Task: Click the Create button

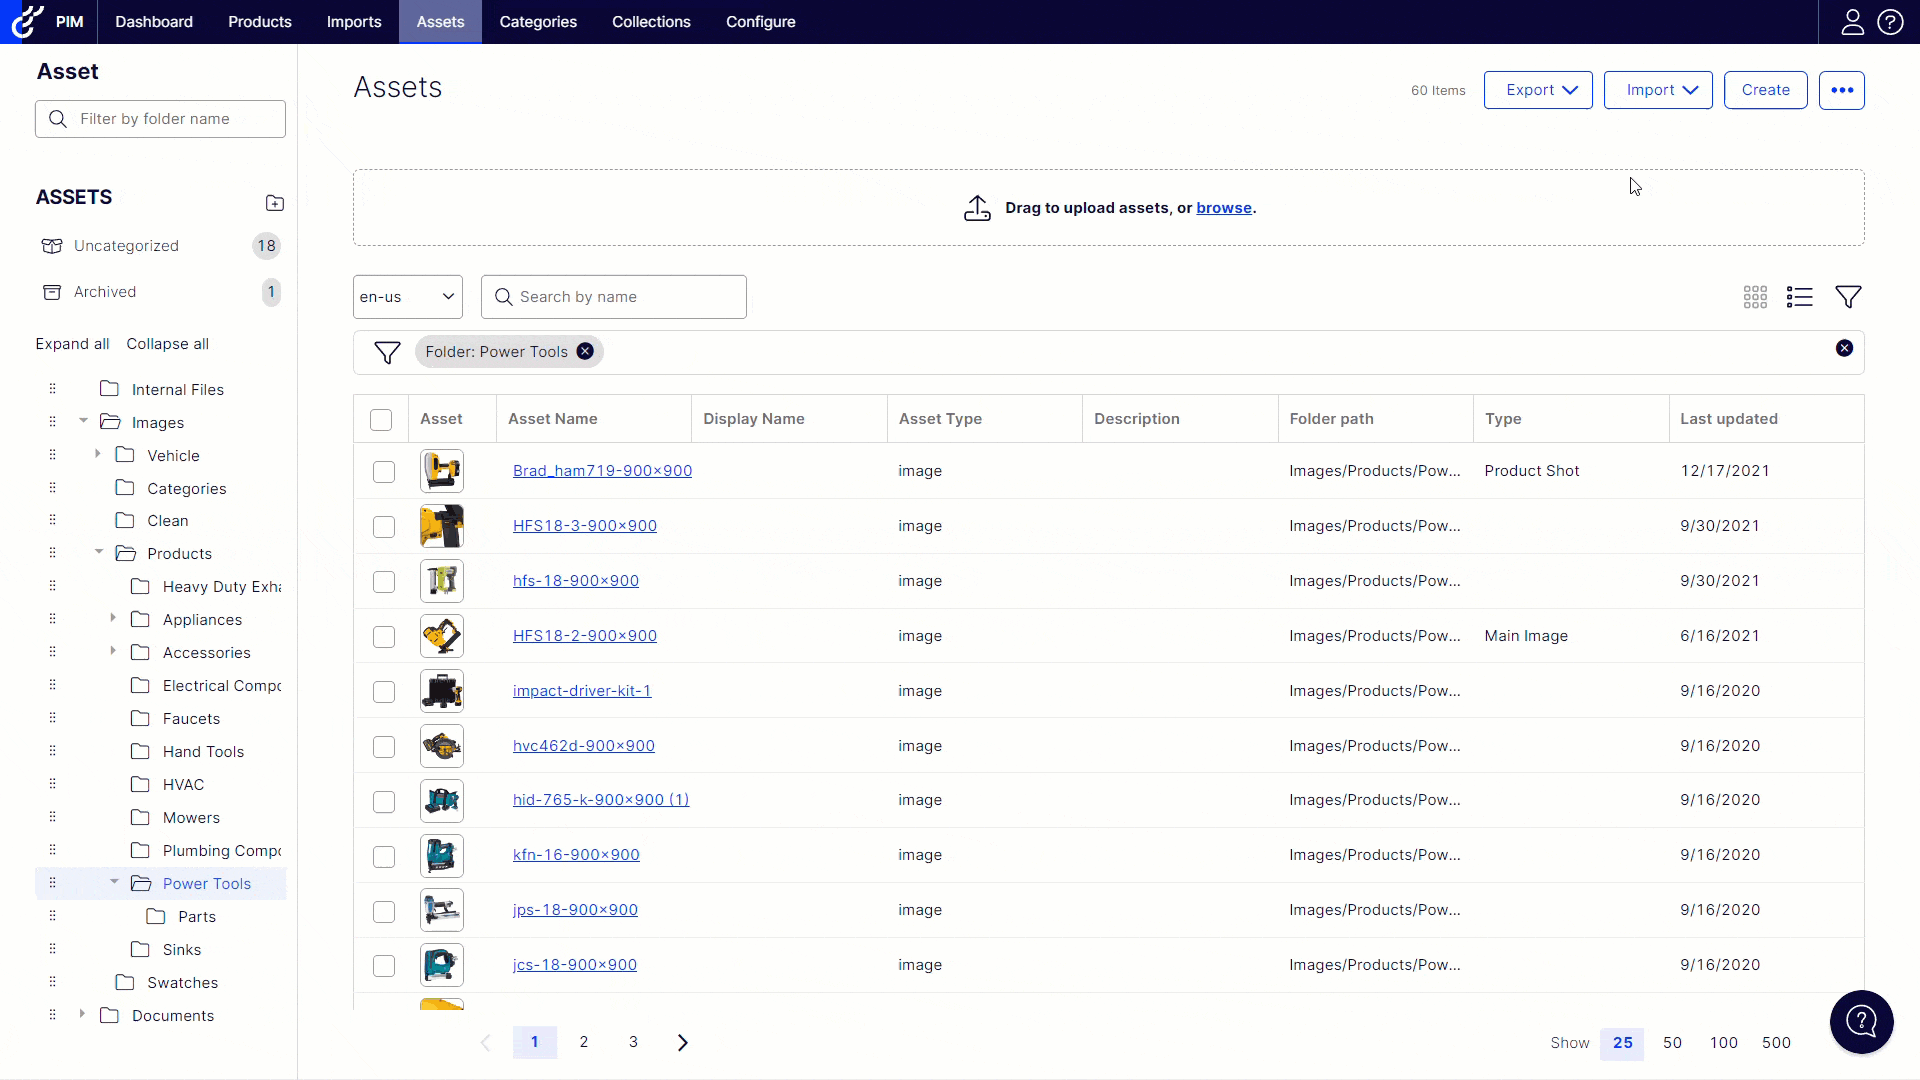Action: click(x=1765, y=90)
